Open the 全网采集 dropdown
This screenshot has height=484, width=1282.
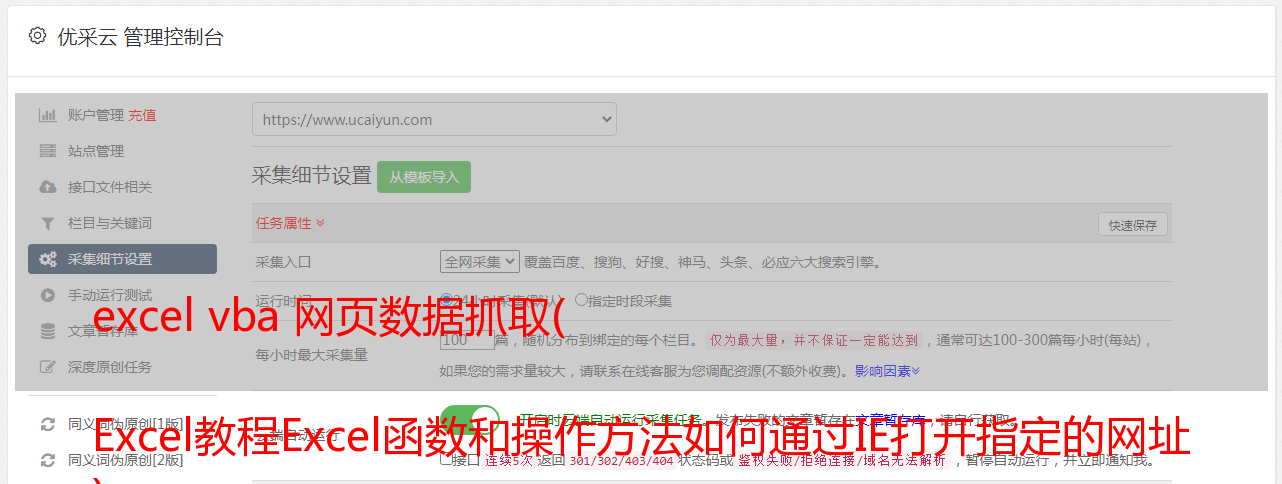point(480,261)
